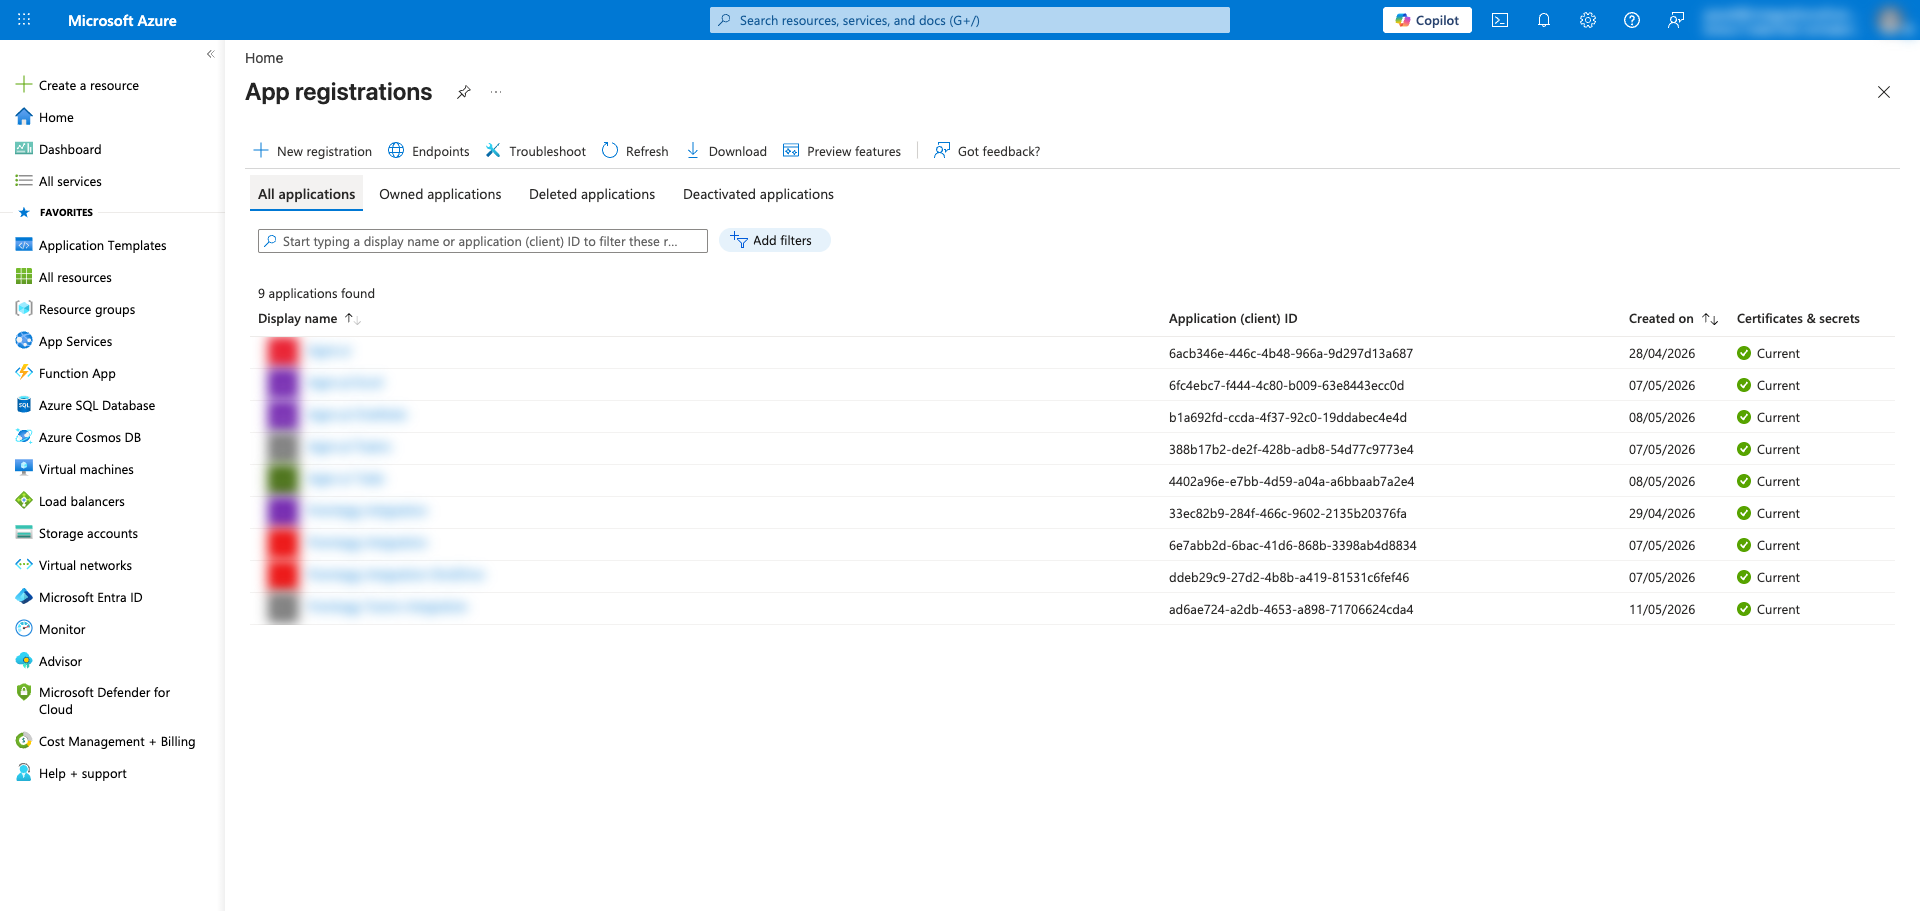Viewport: 1920px width, 911px height.
Task: Open Resource groups favorite
Action: [86, 309]
